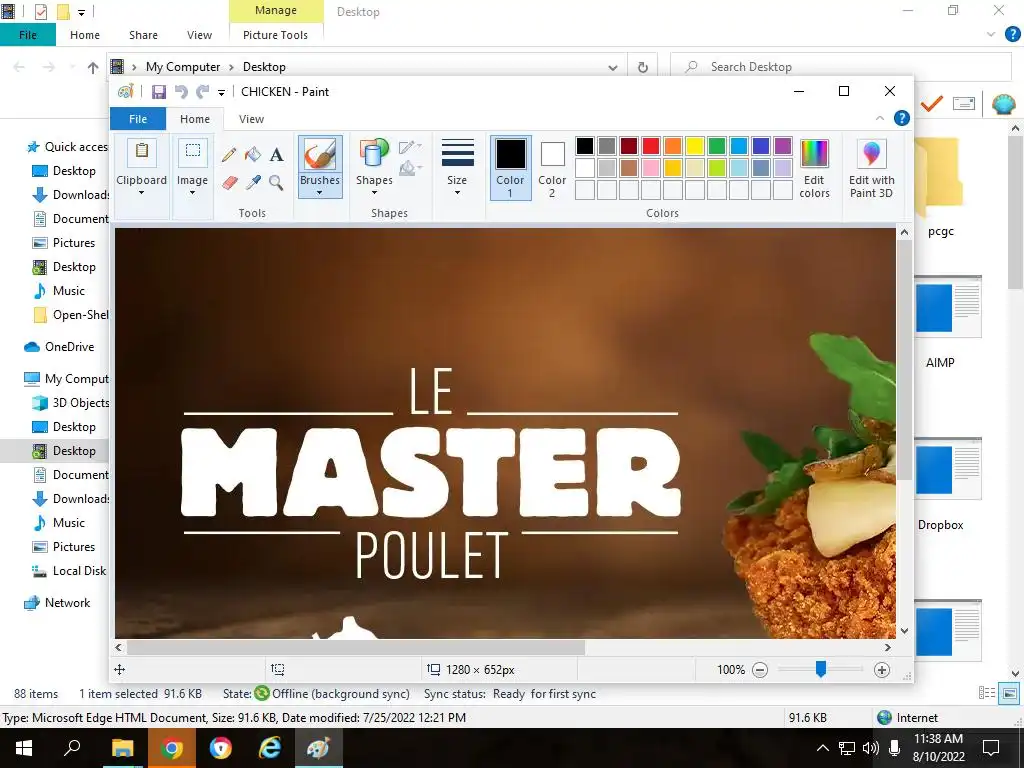Expand the Brushes dropdown arrow

[320, 193]
